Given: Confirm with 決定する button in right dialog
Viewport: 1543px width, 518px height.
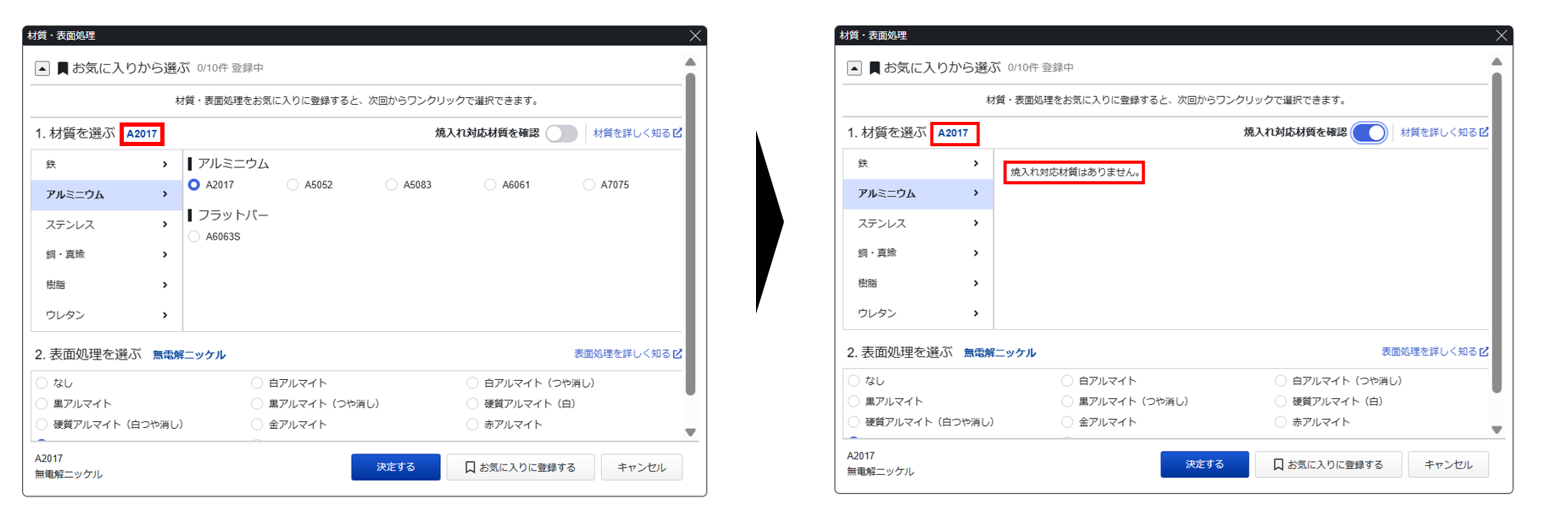Looking at the screenshot, I should 1204,464.
